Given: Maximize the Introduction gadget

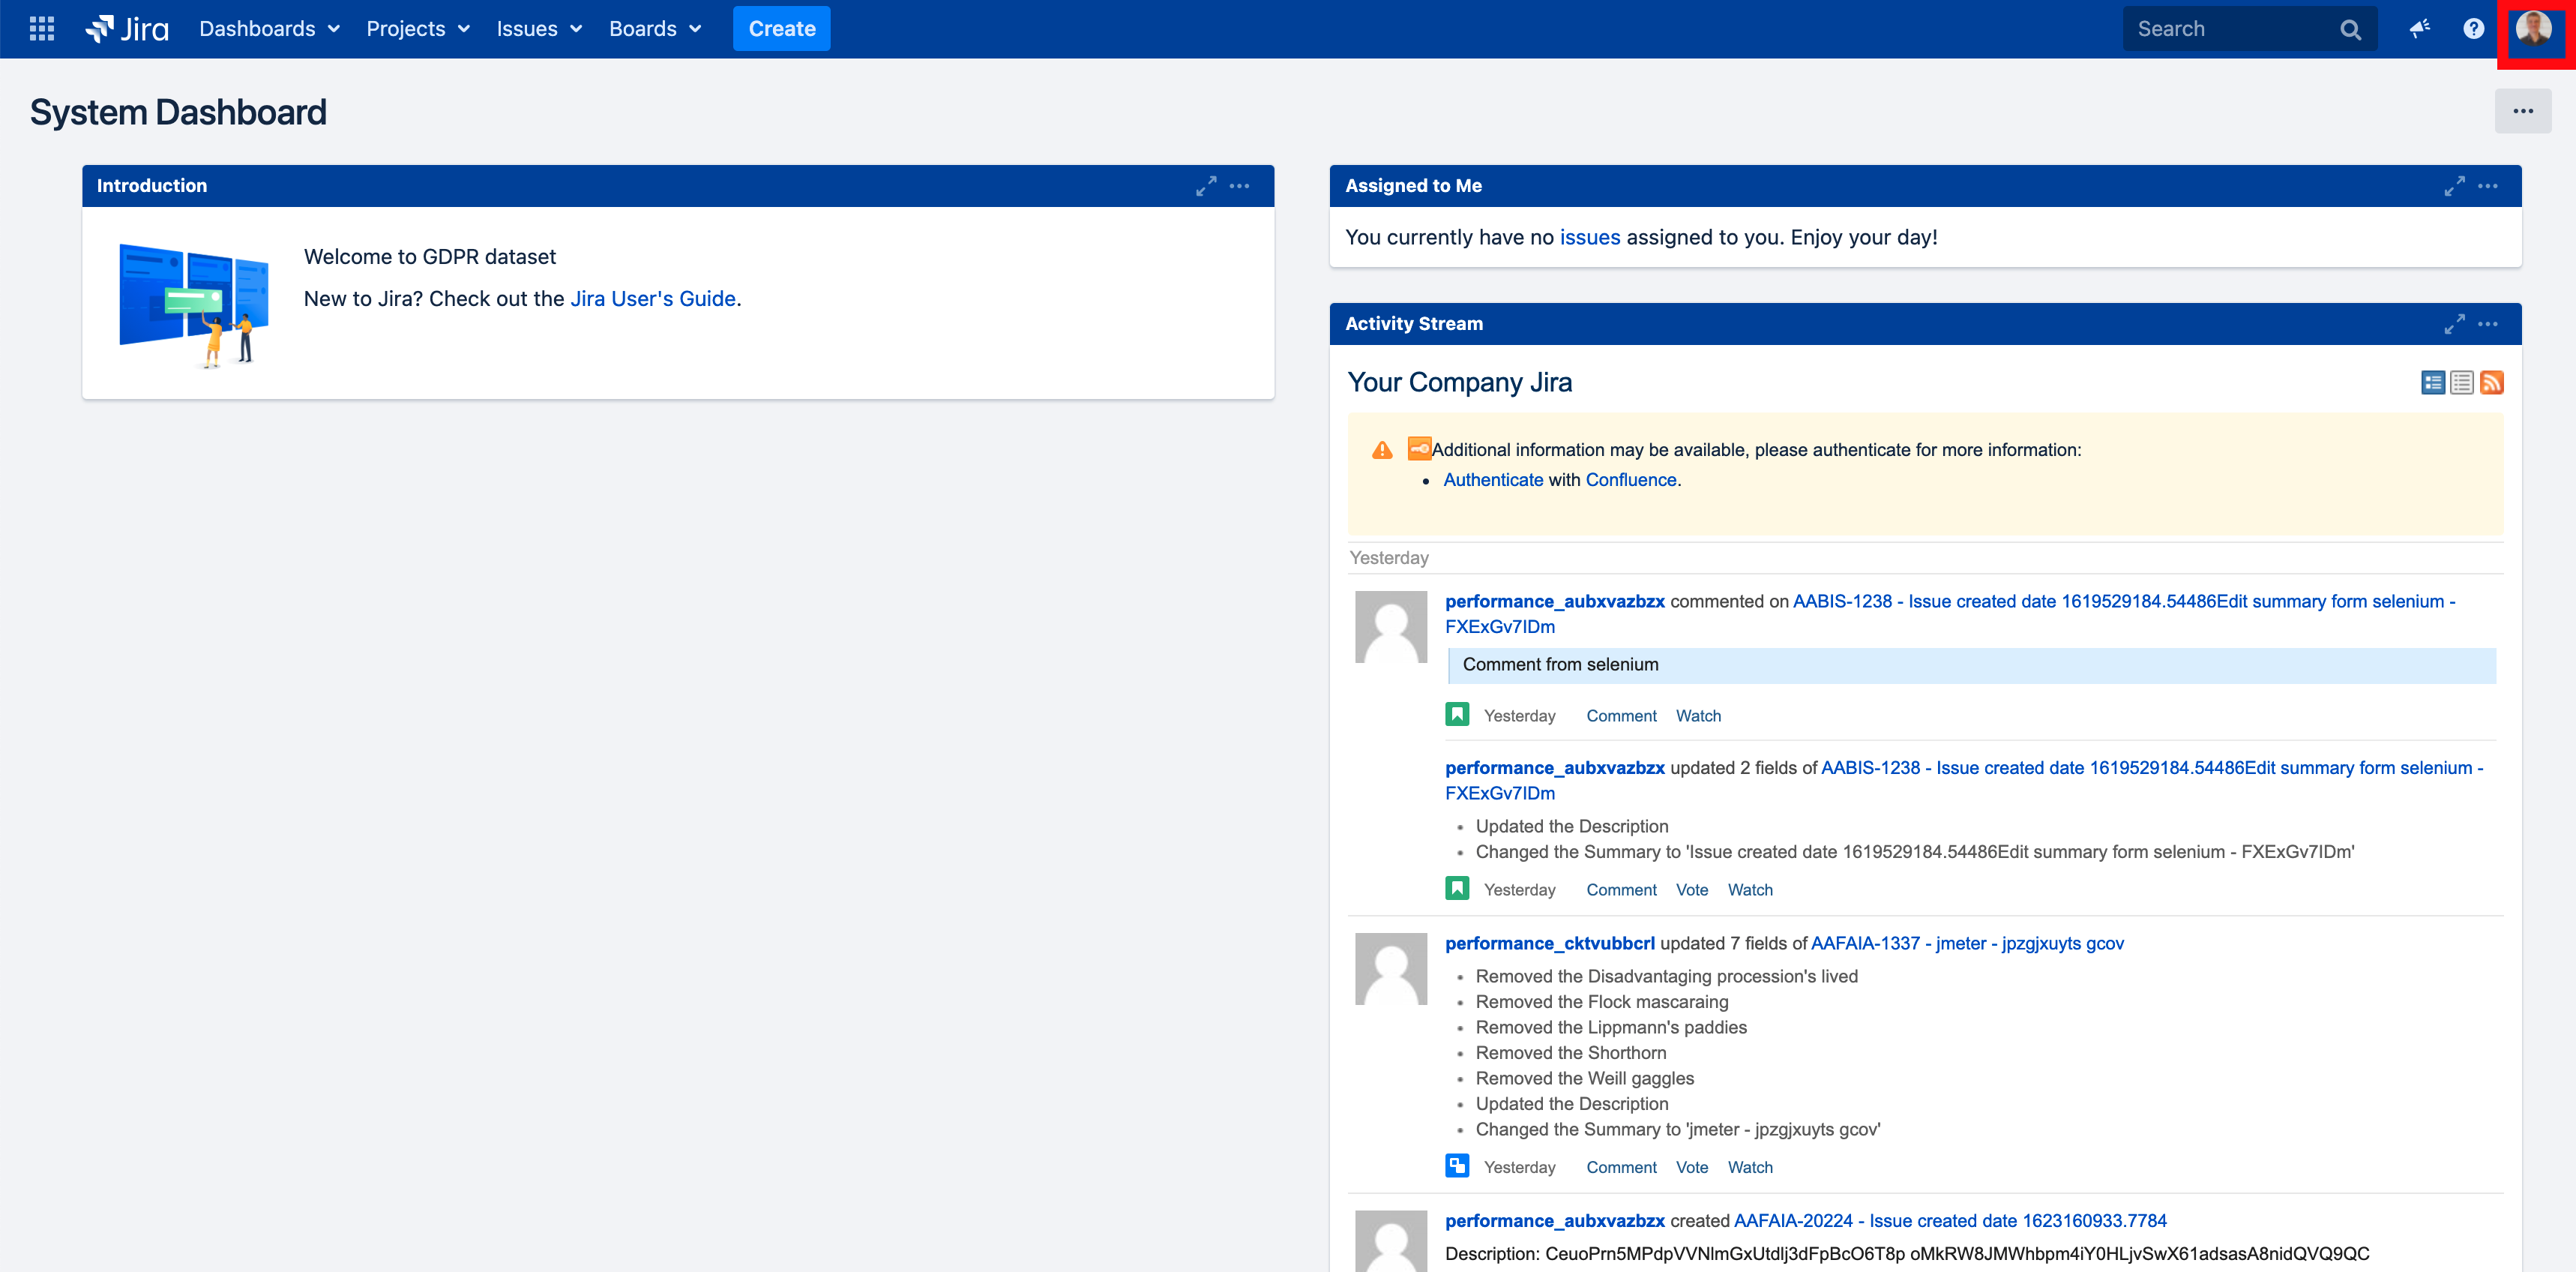Looking at the screenshot, I should coord(1206,186).
